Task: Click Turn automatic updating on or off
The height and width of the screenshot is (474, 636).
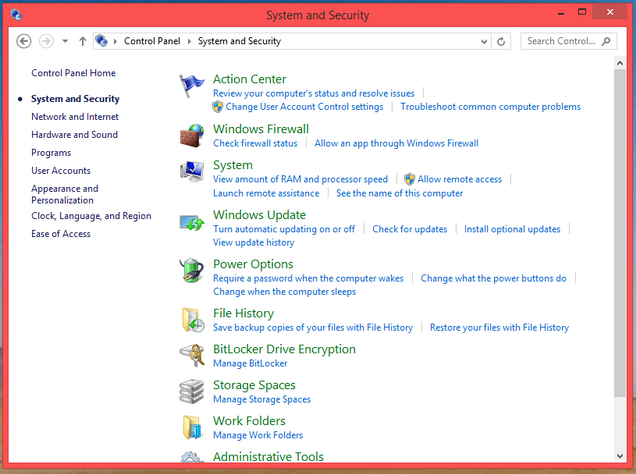Action: [x=284, y=229]
